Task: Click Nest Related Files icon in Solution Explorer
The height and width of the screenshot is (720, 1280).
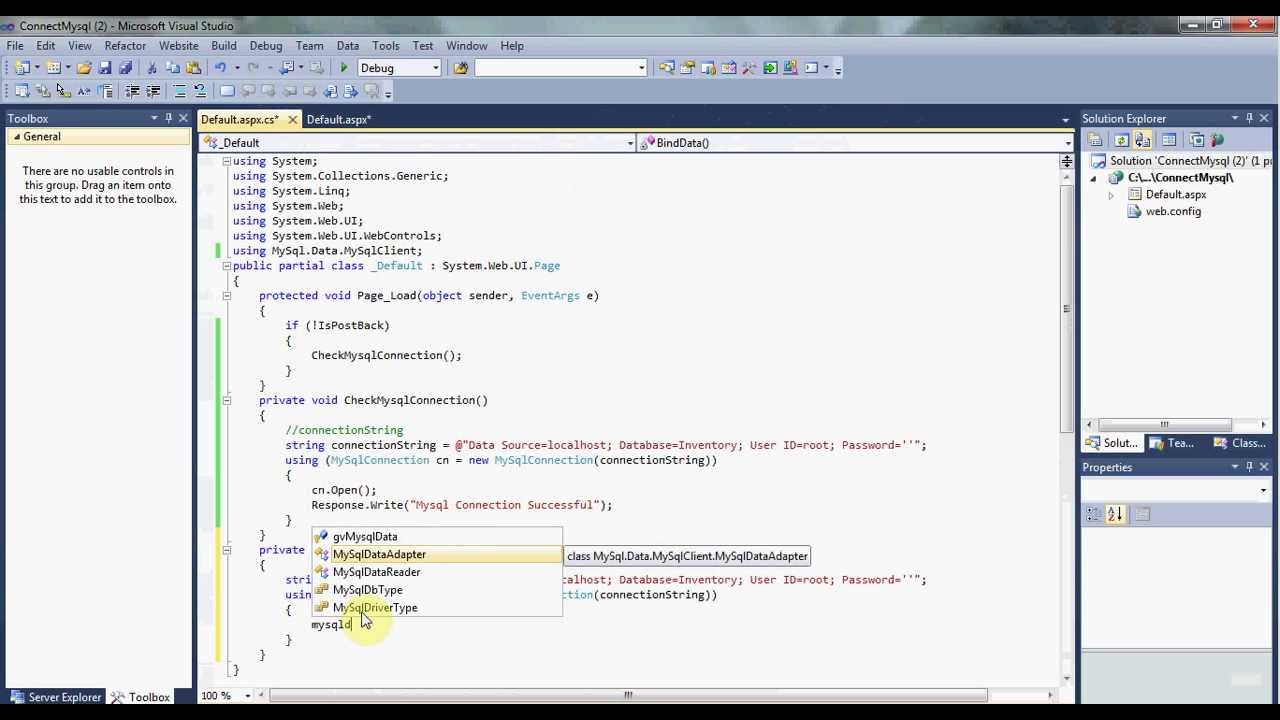Action: click(1143, 140)
